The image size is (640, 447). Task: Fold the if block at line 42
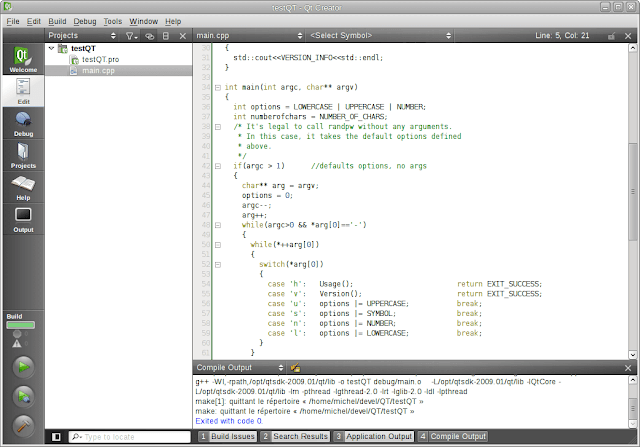[x=218, y=166]
